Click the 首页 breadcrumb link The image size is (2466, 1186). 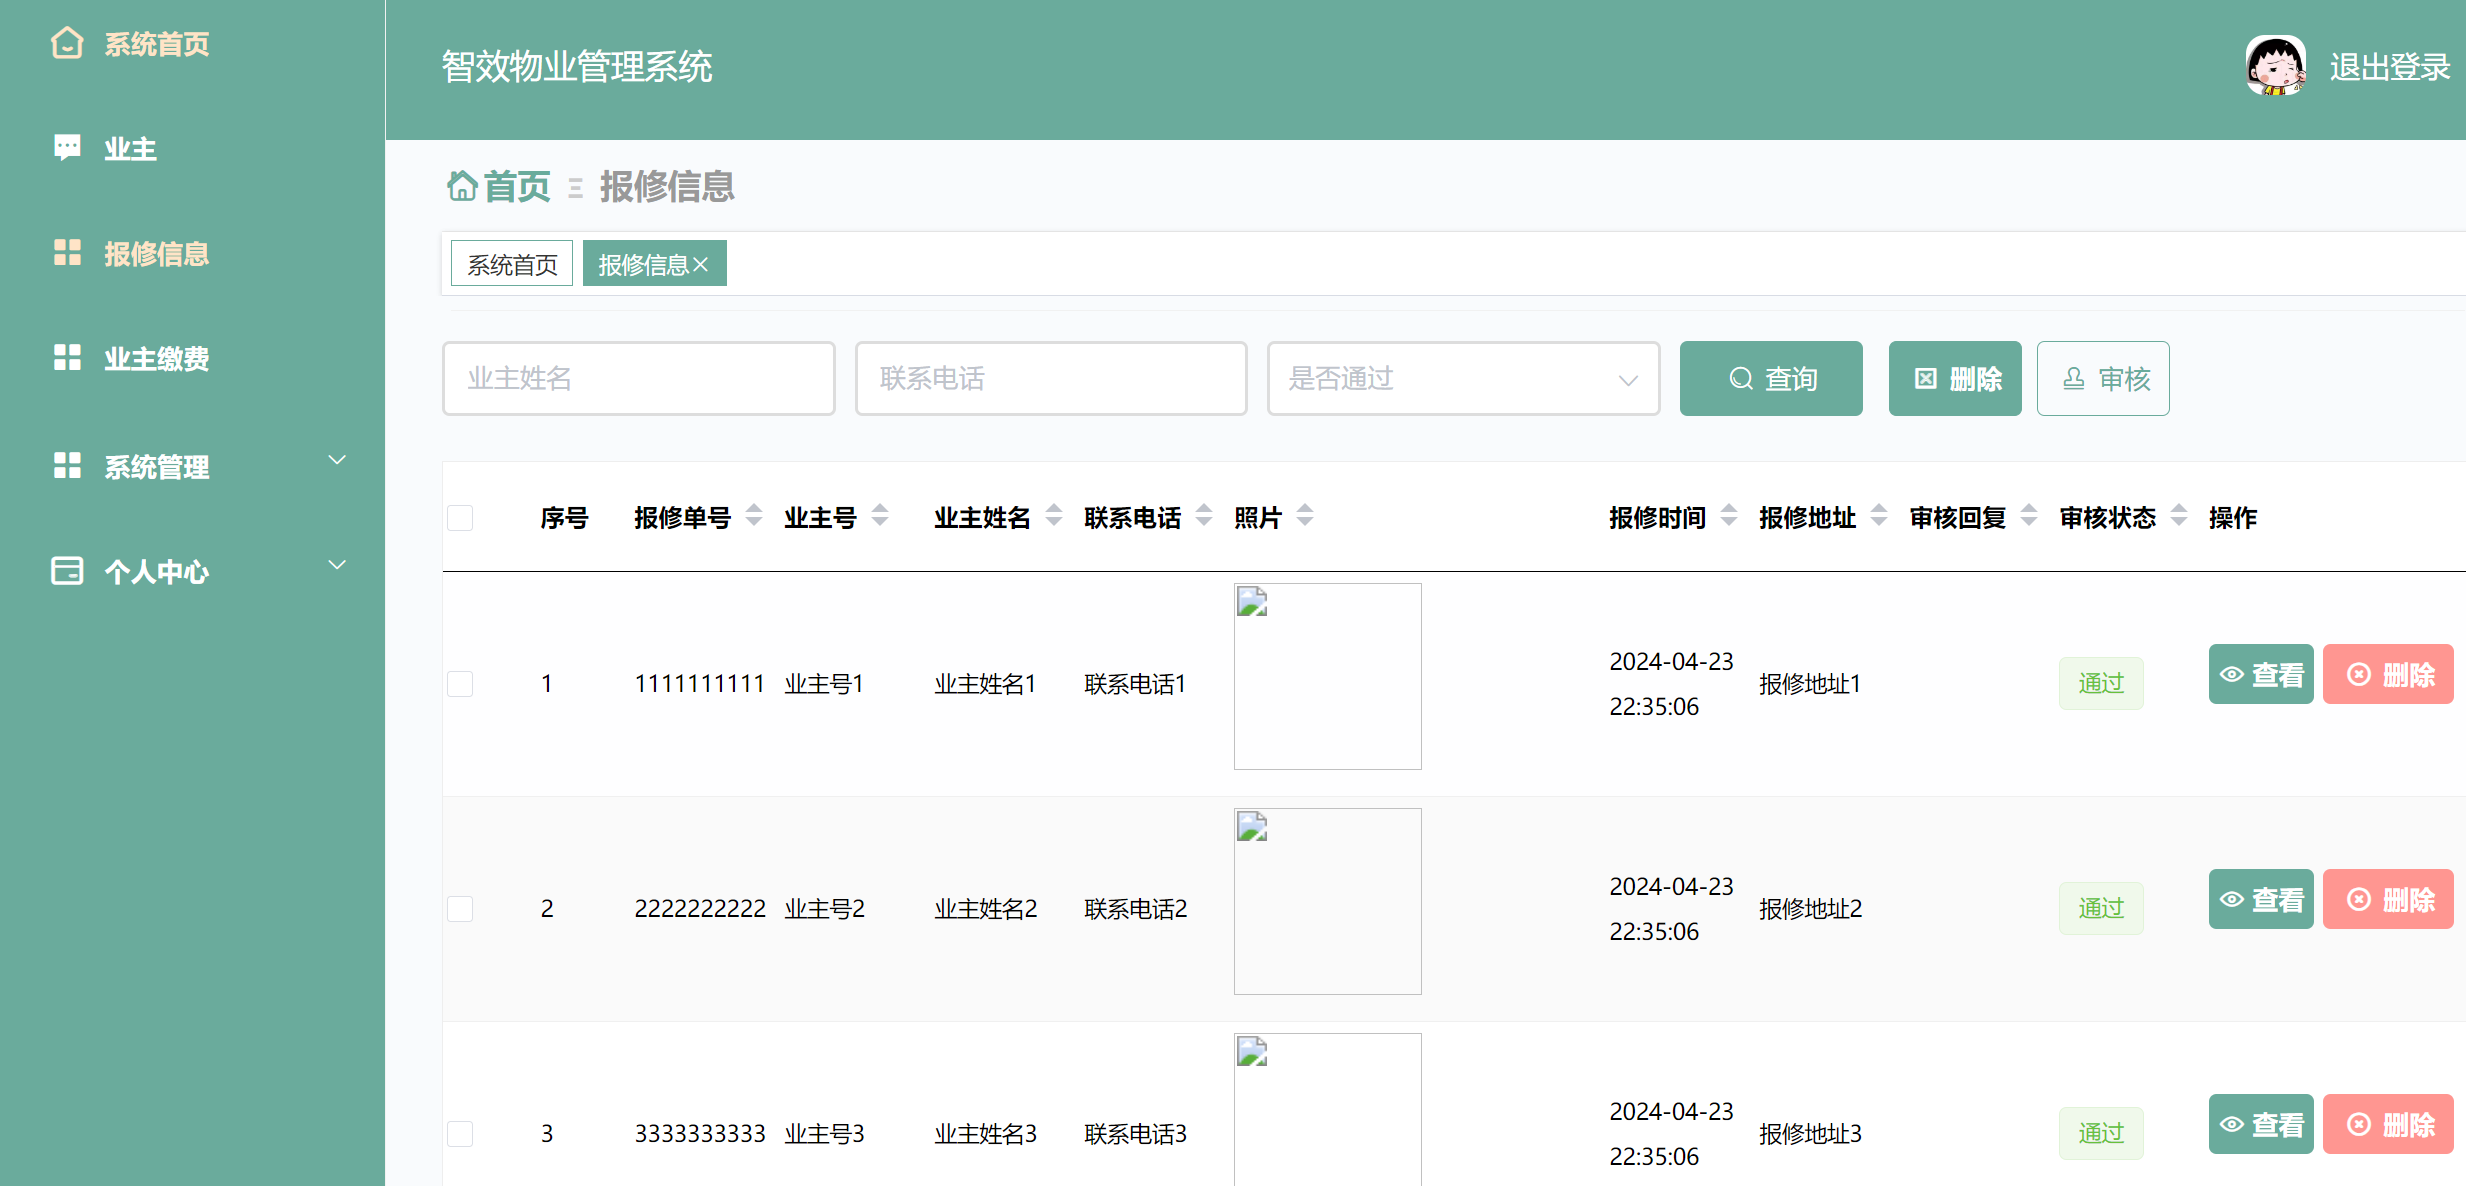tap(517, 187)
